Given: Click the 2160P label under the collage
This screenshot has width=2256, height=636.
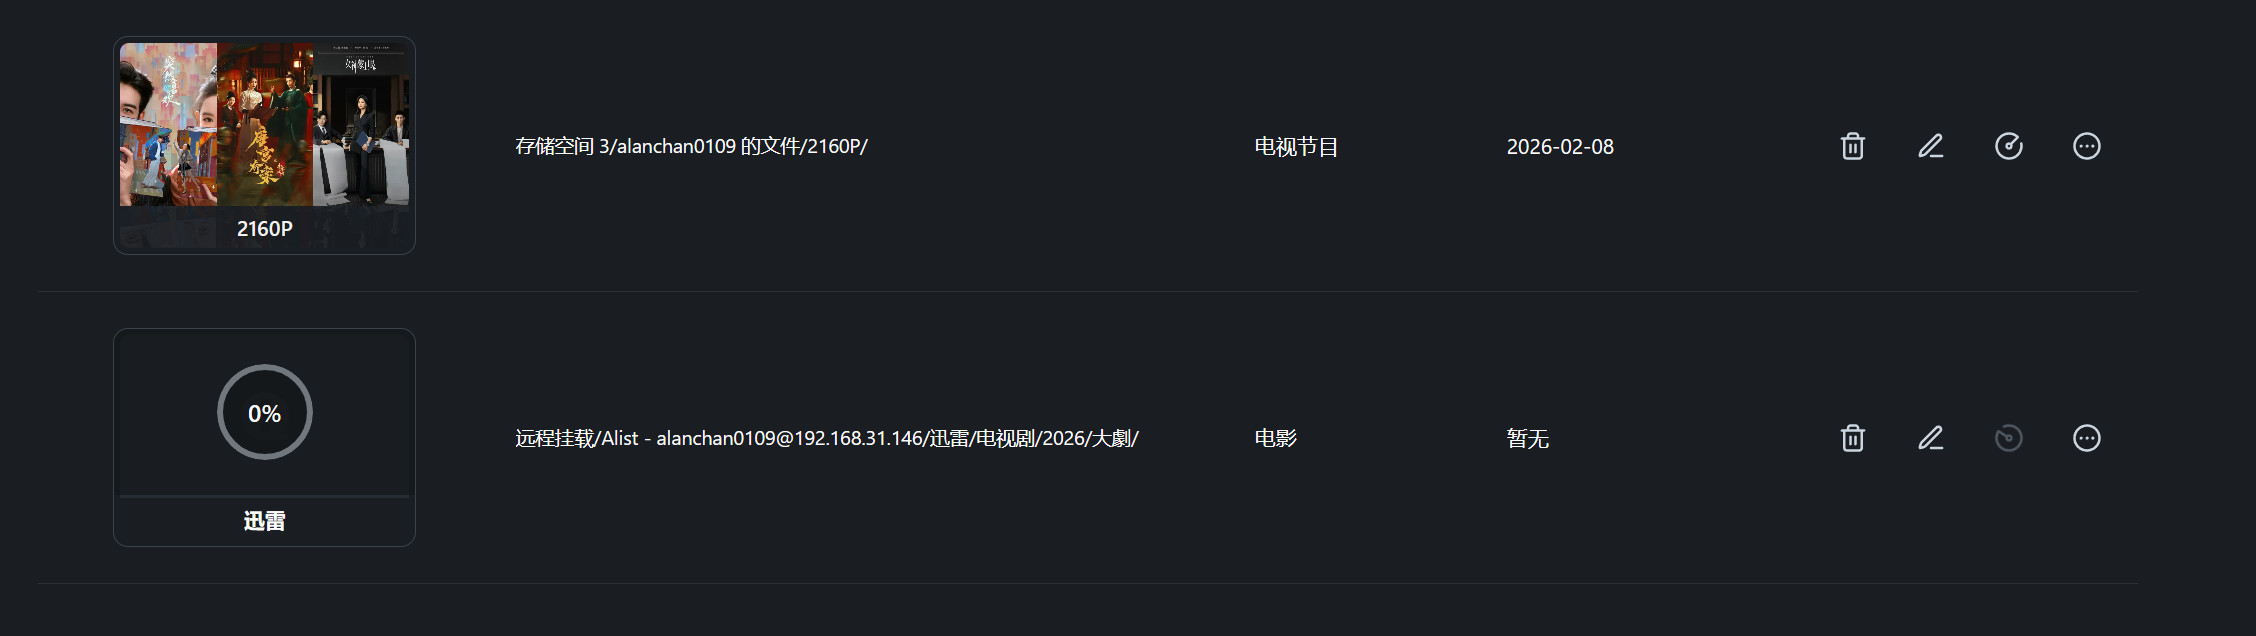Looking at the screenshot, I should [264, 227].
